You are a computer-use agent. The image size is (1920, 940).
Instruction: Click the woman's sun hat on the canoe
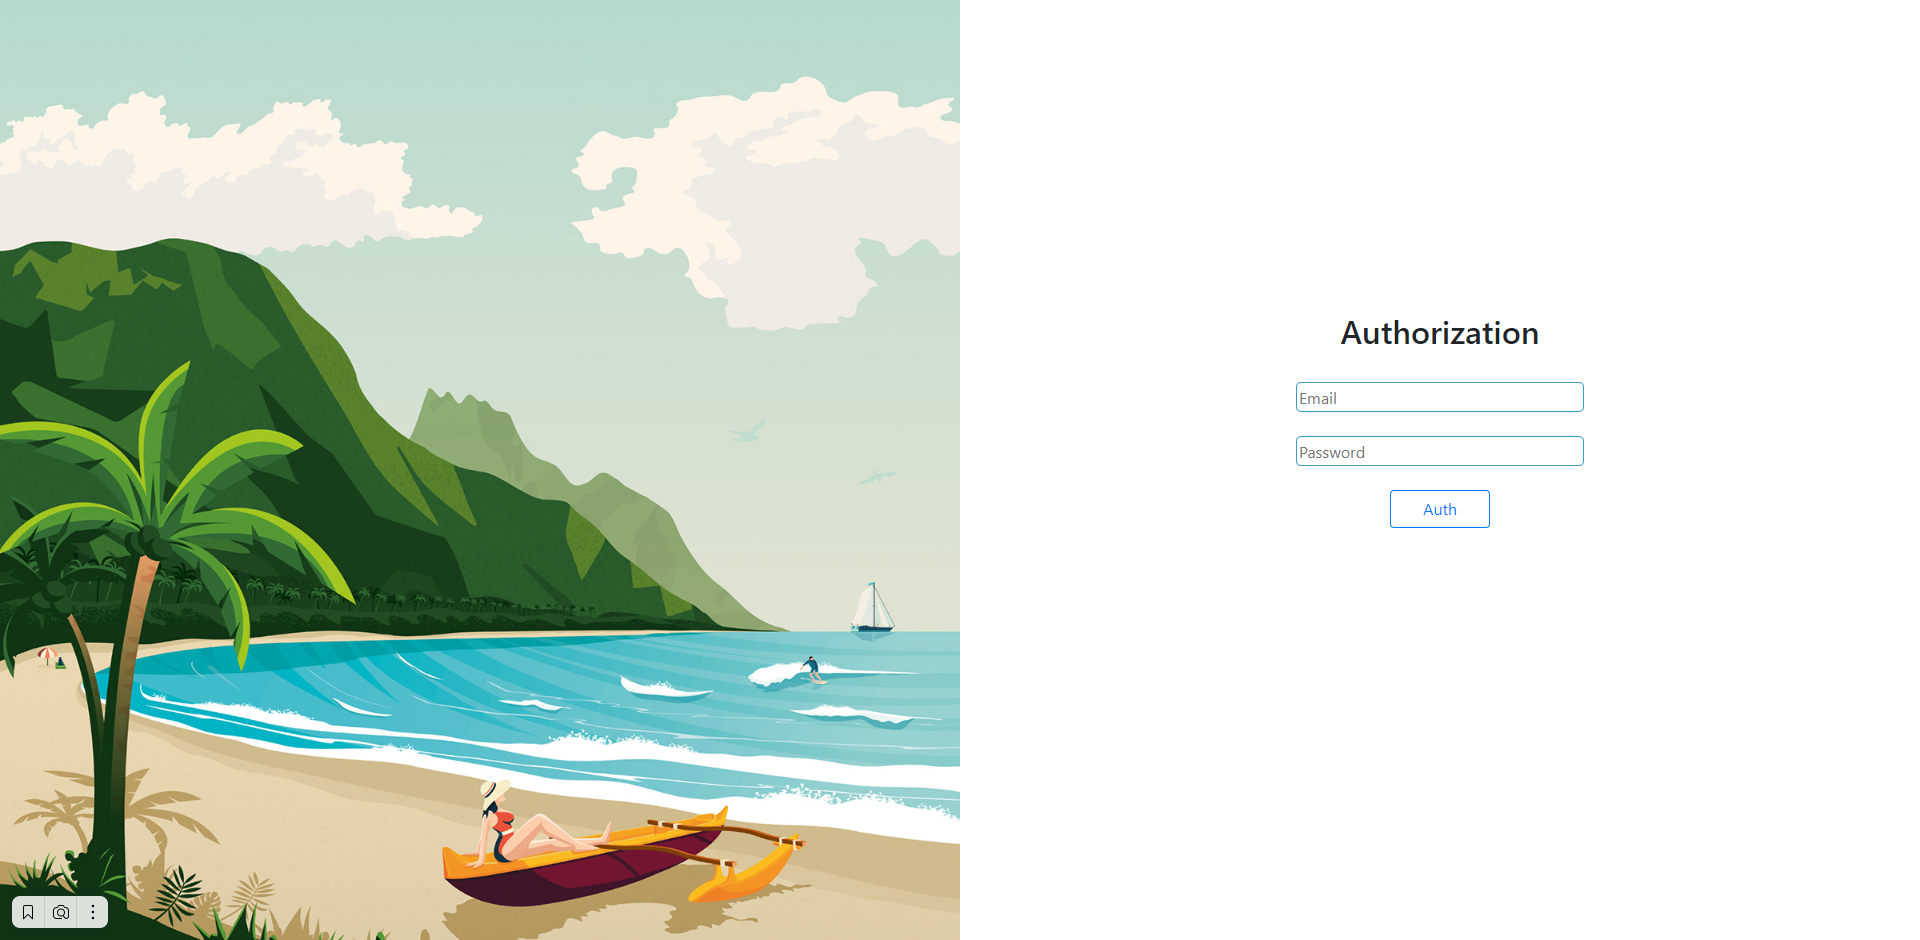(x=494, y=793)
